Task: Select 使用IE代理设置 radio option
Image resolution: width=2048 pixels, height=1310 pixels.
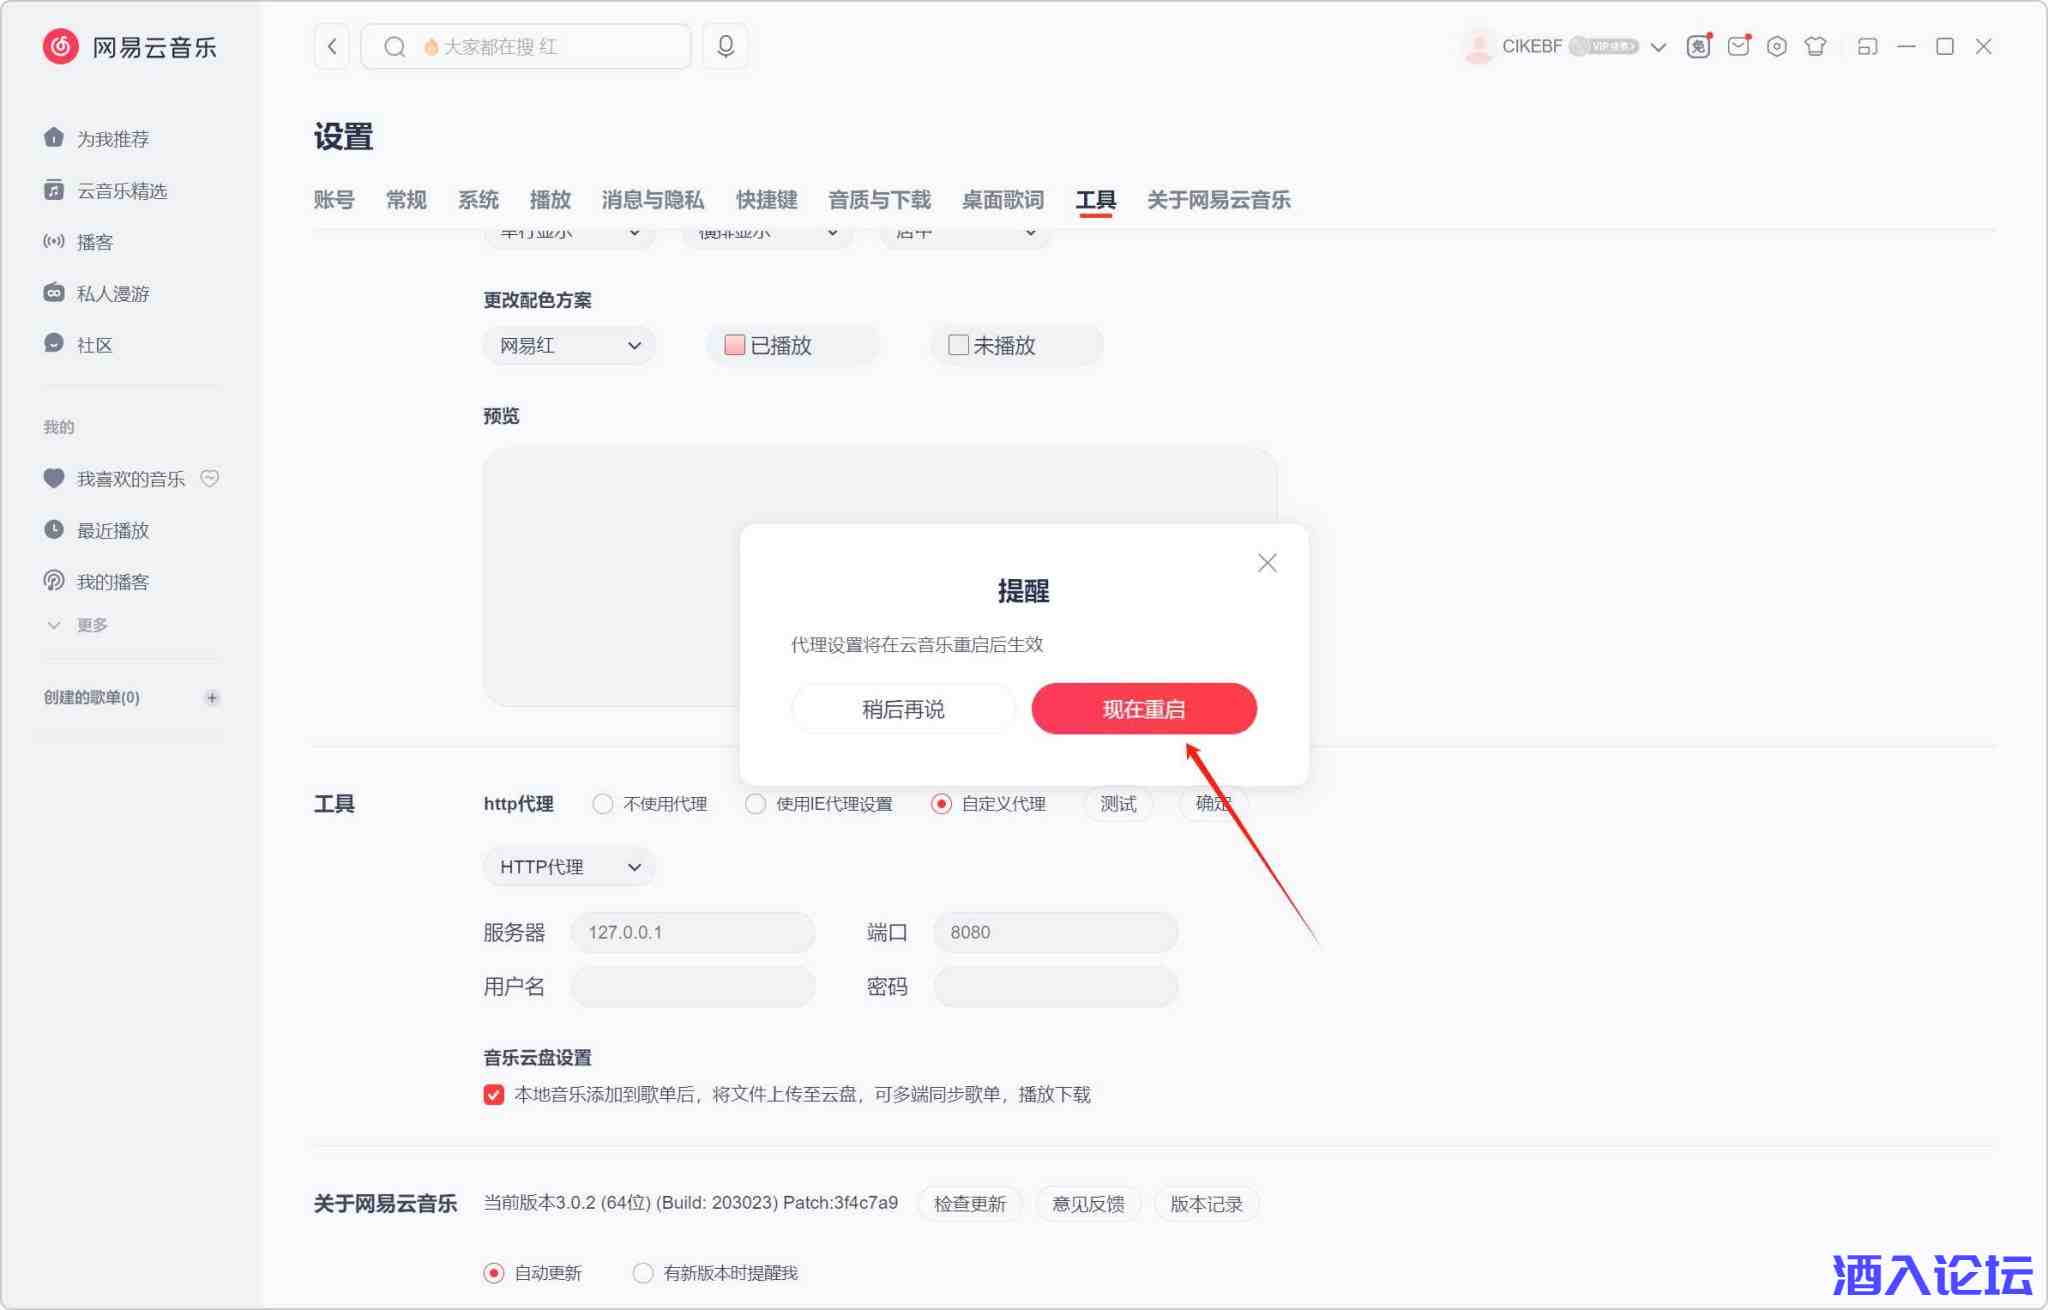Action: tap(756, 804)
